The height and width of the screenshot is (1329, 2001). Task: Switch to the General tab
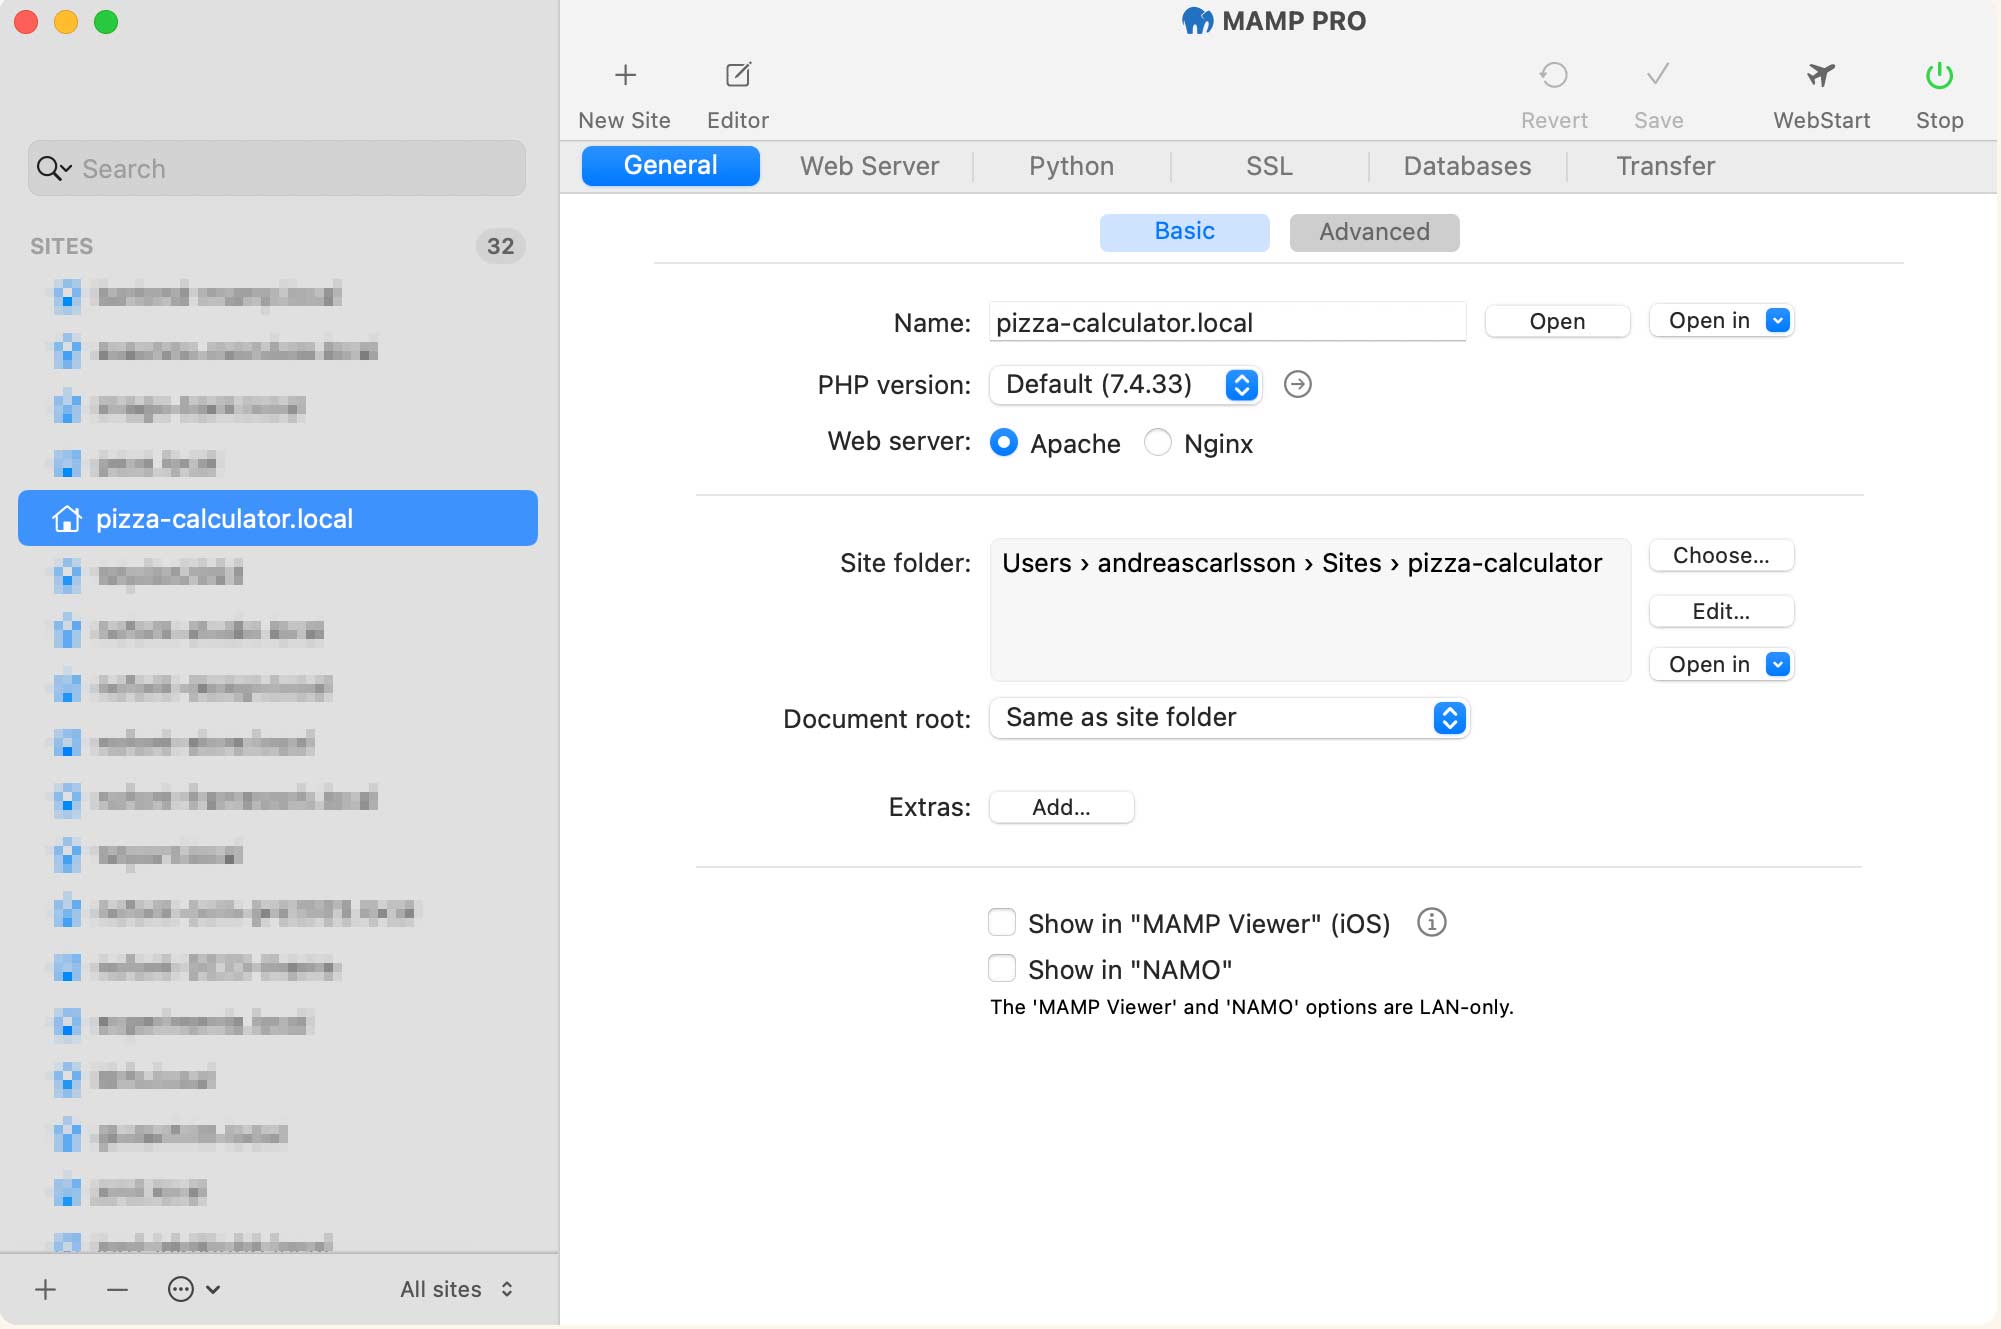click(670, 166)
